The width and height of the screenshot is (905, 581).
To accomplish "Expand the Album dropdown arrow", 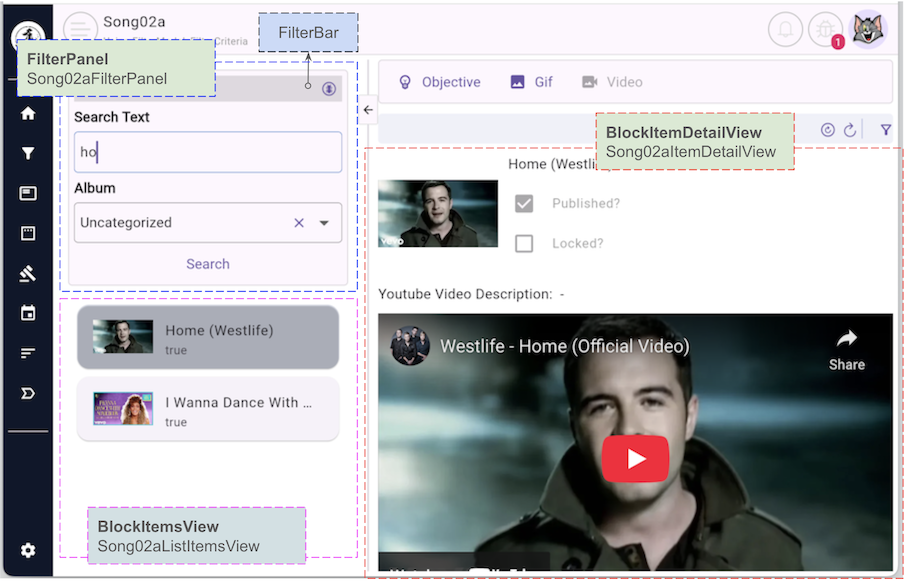I will click(324, 223).
